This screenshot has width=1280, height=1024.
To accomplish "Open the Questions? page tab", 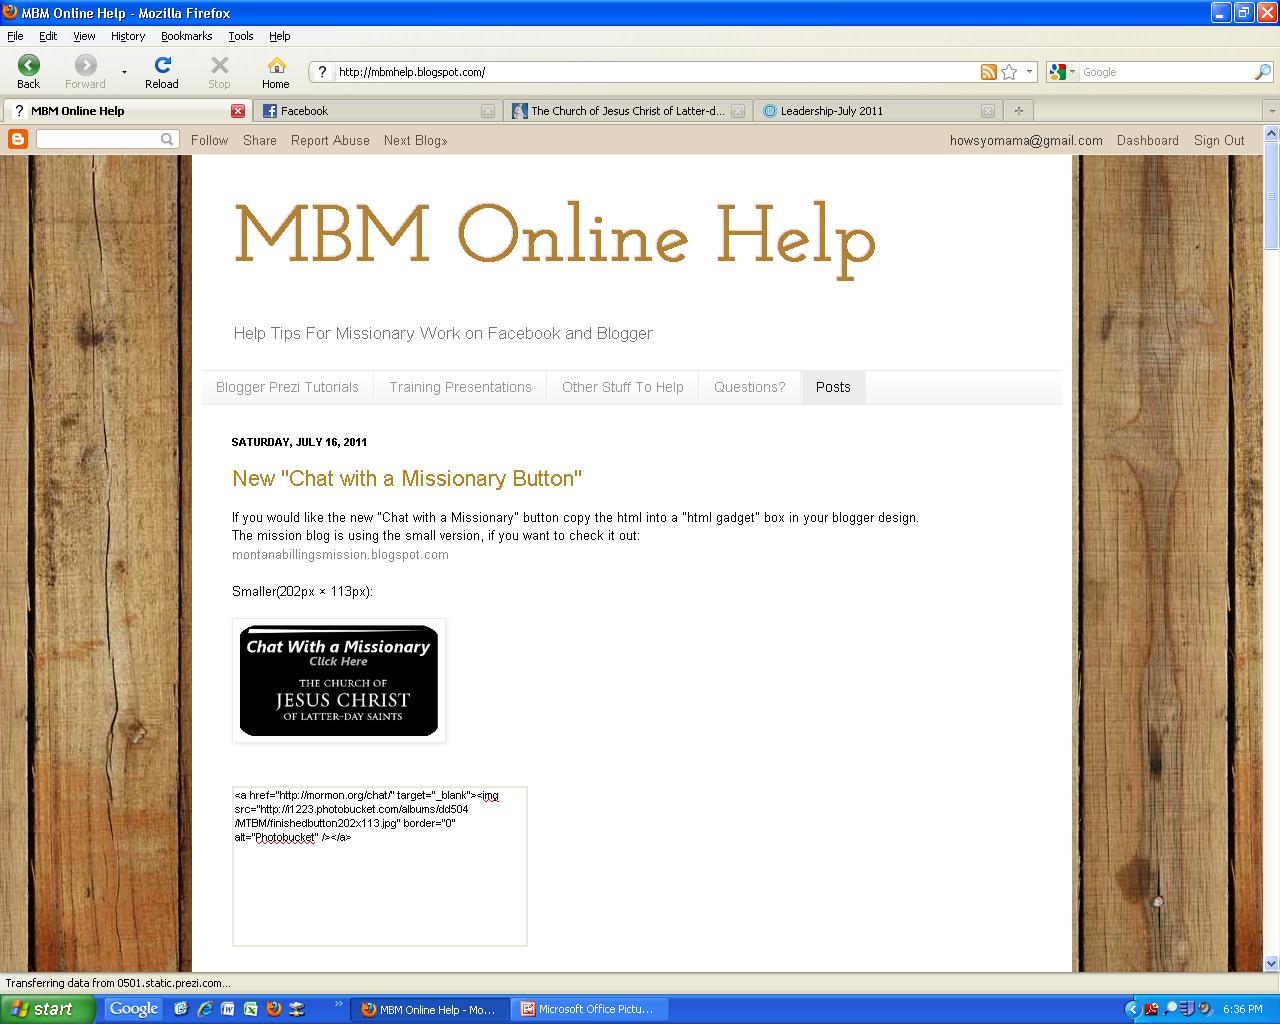I will [x=750, y=387].
